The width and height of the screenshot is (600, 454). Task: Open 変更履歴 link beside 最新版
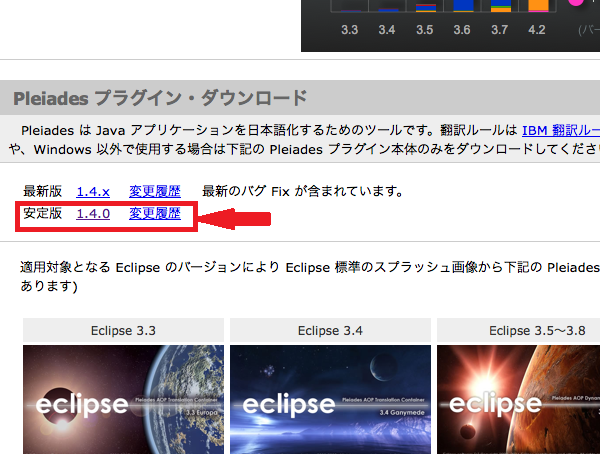point(155,191)
